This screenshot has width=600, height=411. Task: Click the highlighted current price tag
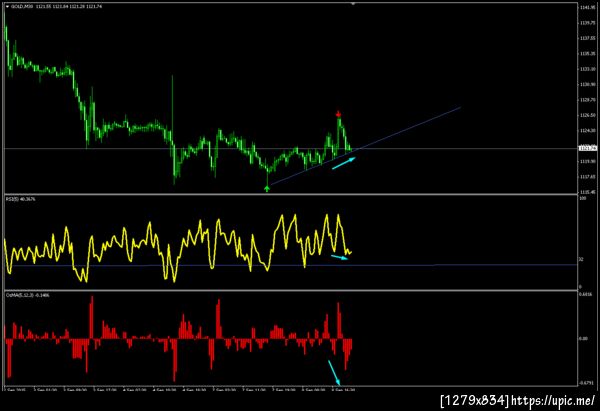click(588, 148)
